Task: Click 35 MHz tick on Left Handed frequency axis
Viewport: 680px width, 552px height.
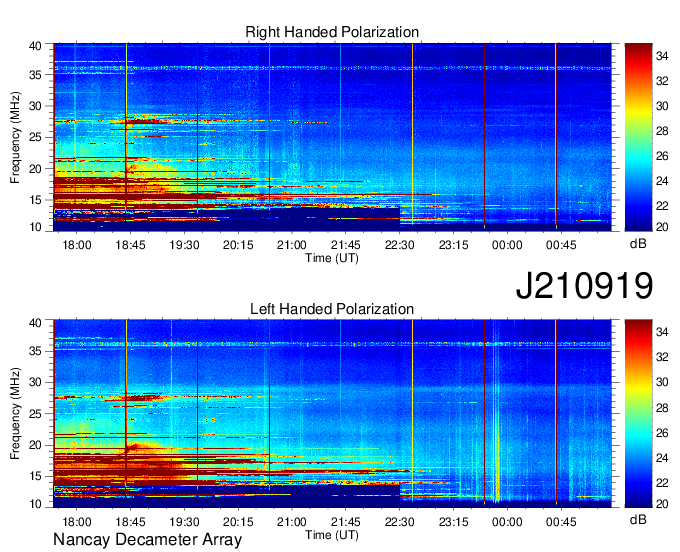Action: click(35, 351)
